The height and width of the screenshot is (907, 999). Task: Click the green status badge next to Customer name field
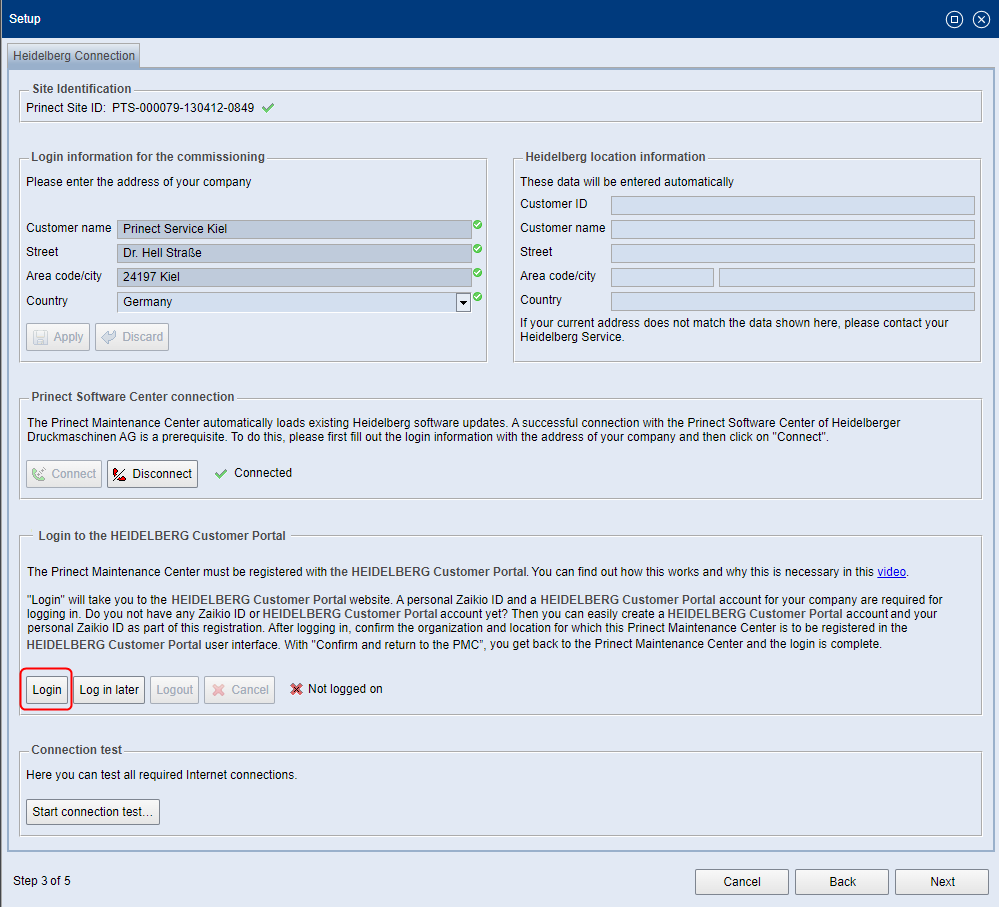[477, 223]
